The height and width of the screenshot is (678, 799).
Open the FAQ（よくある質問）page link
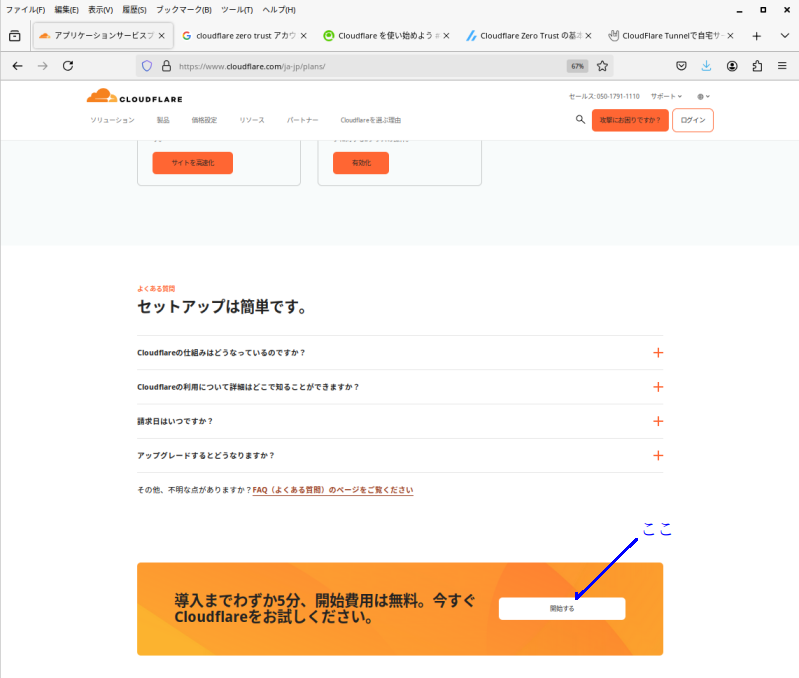[333, 490]
